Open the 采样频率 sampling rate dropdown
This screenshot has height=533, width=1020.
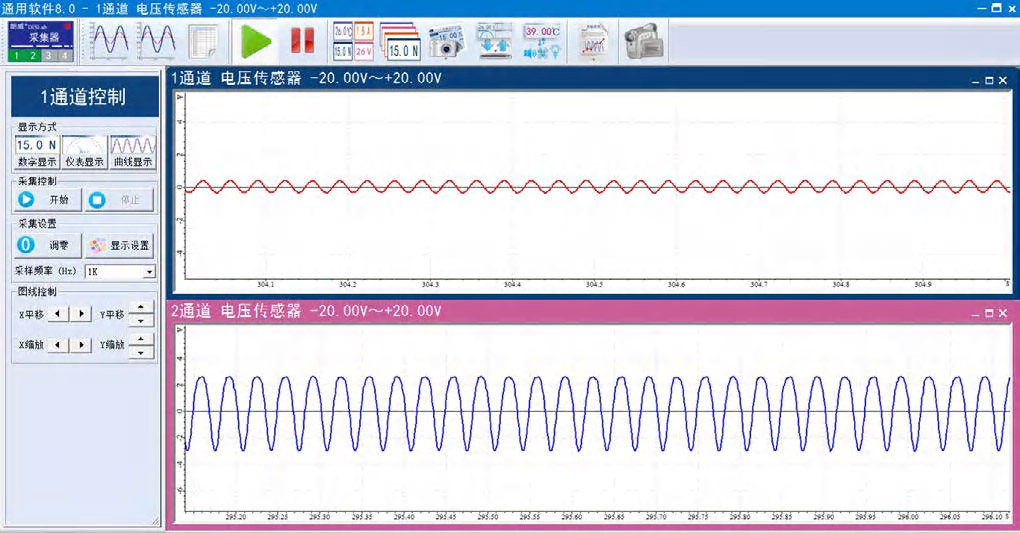150,272
